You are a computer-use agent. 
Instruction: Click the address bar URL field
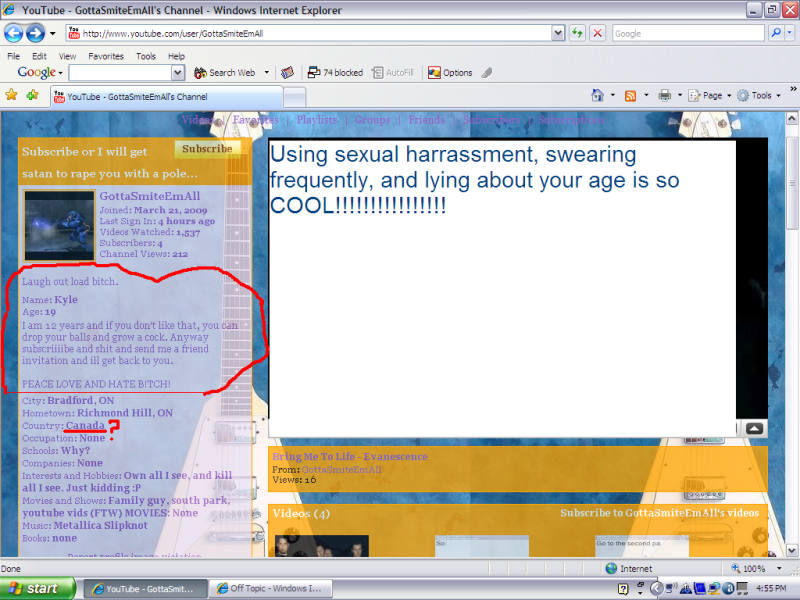point(309,34)
